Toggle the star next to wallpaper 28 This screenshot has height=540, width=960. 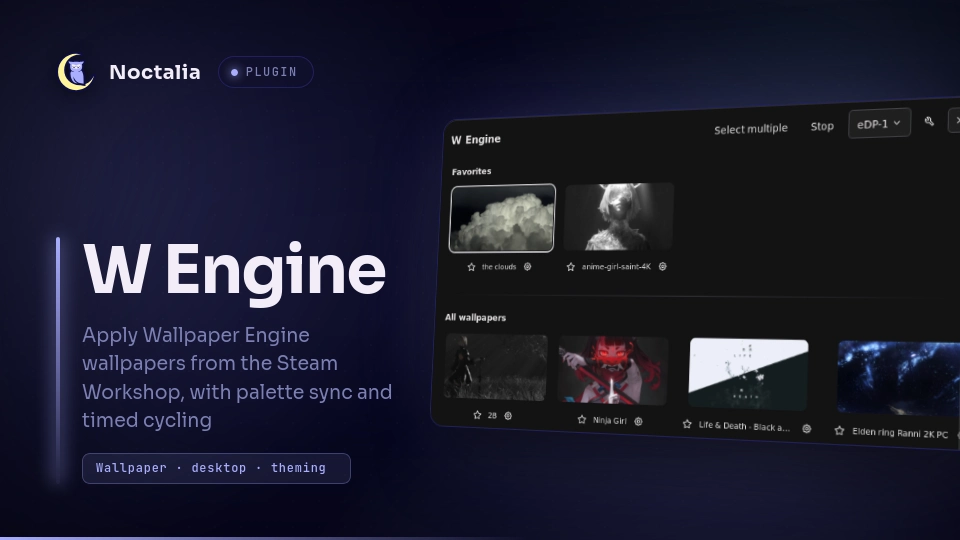[478, 414]
